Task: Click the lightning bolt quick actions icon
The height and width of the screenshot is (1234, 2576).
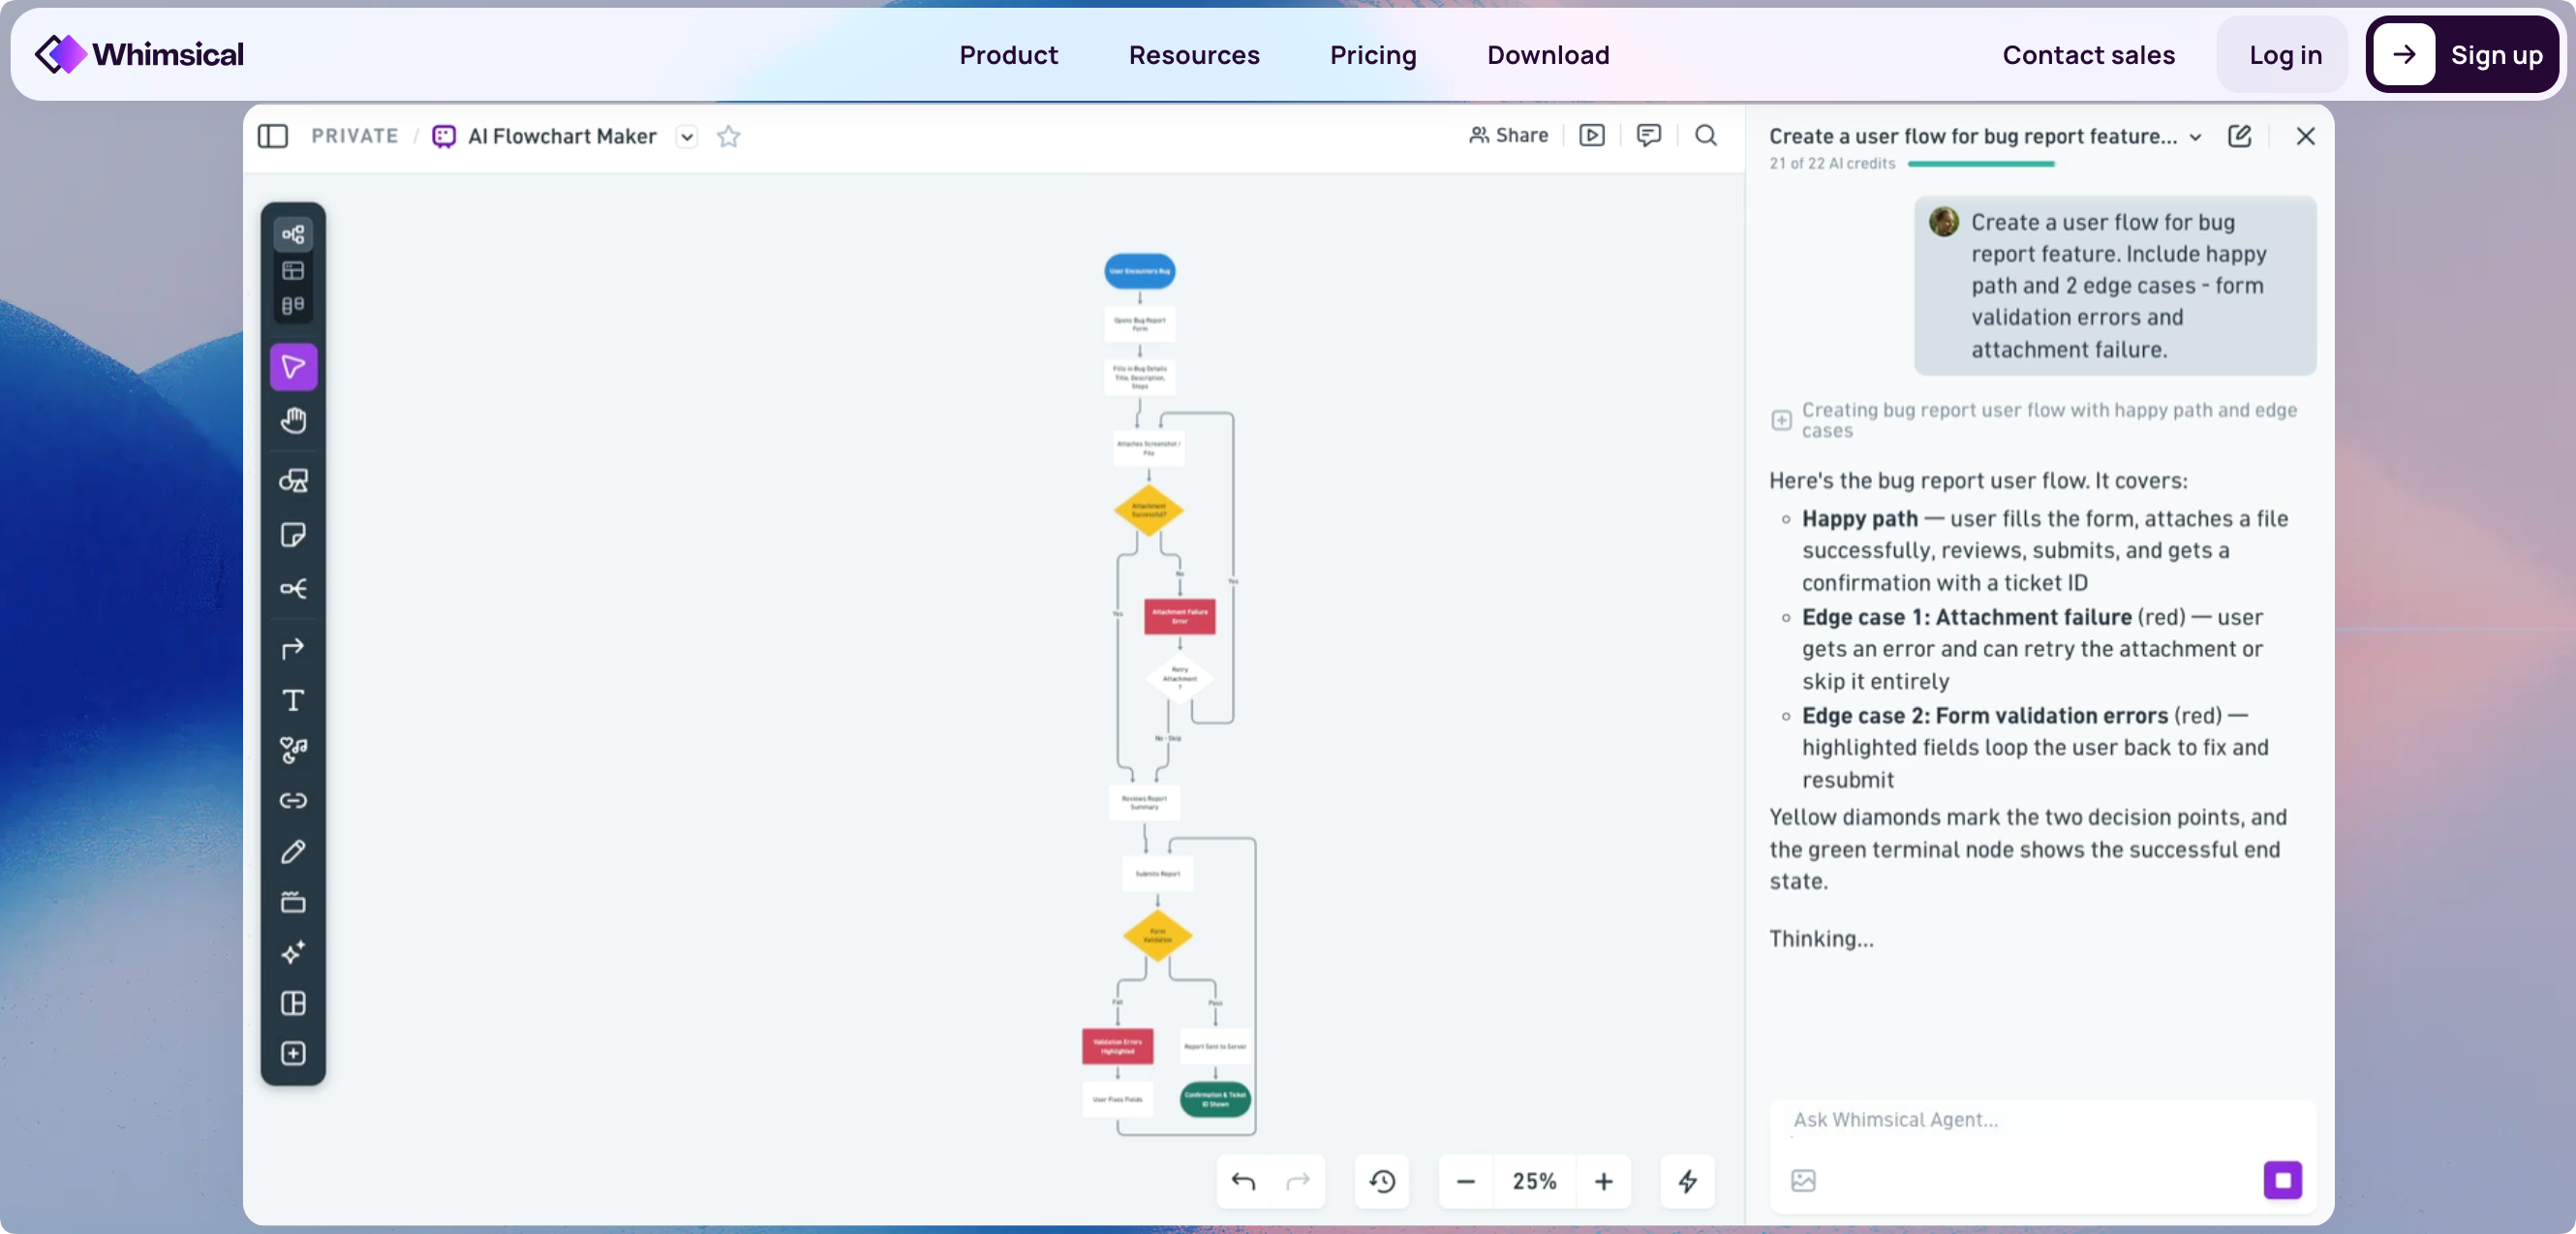Action: [1688, 1182]
